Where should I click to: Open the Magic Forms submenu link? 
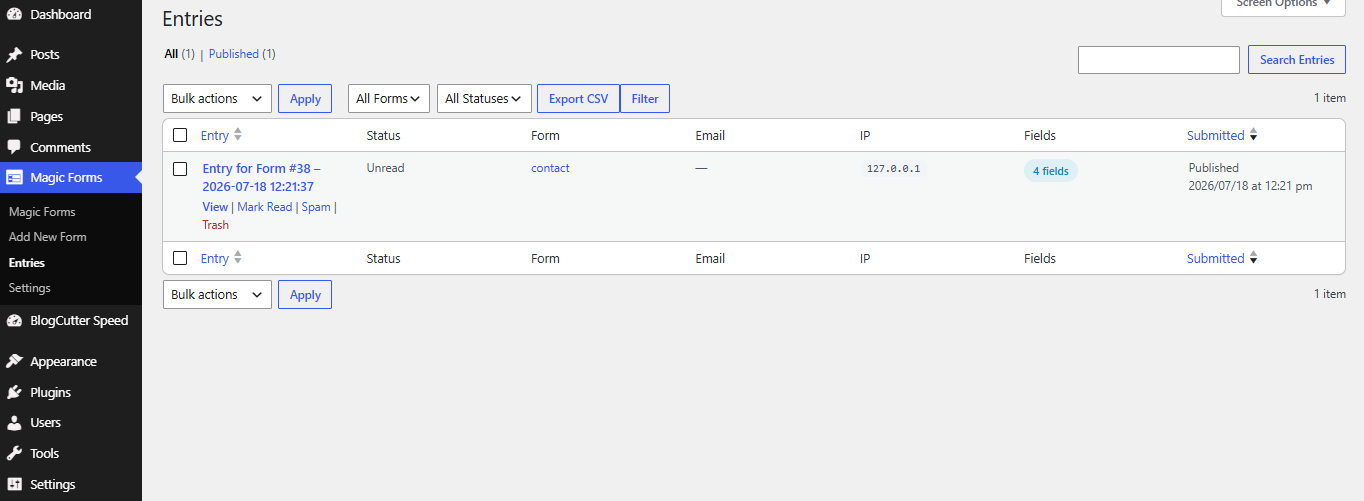tap(42, 212)
